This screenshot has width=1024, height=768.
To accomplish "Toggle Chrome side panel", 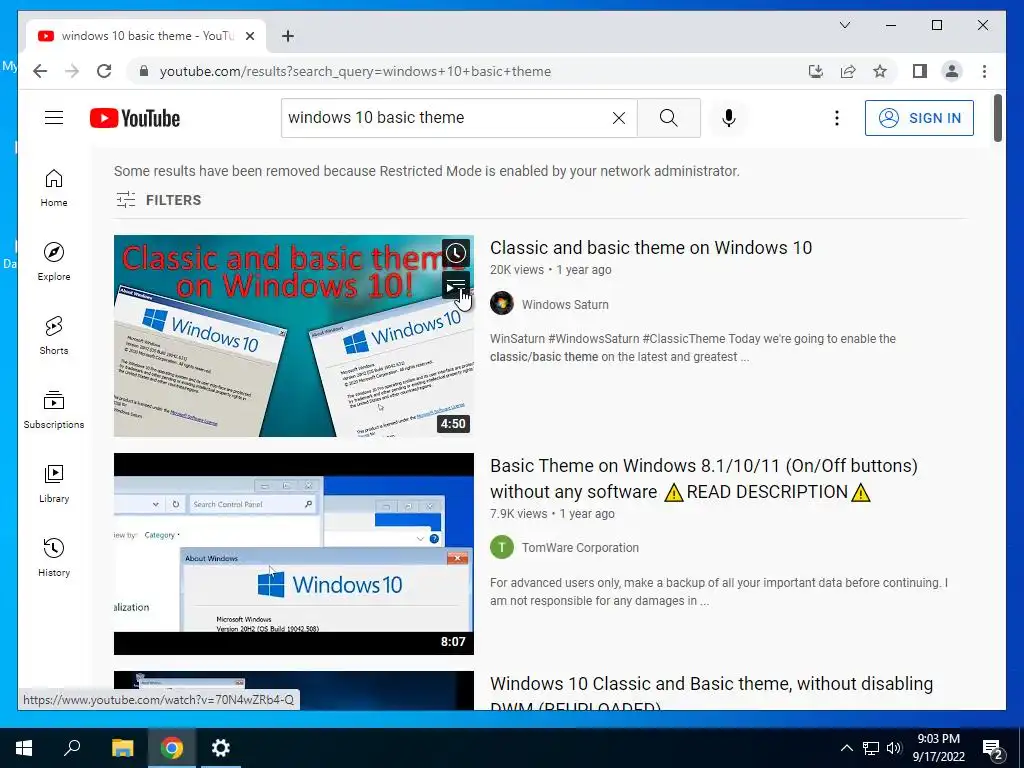I will pyautogui.click(x=920, y=71).
